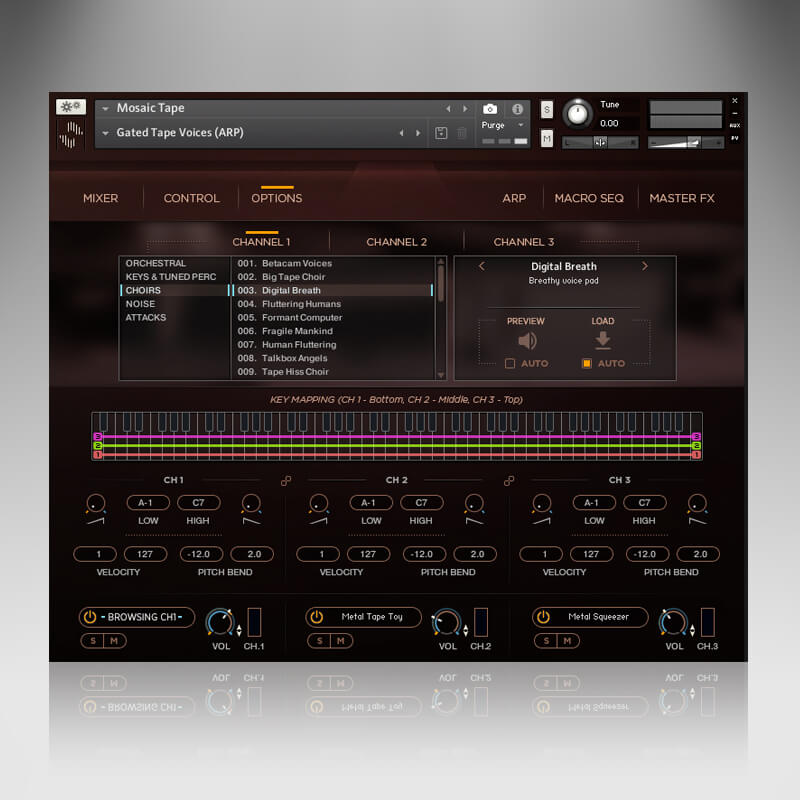Switch to the CHANNEL 2 tab
The height and width of the screenshot is (800, 800).
[x=397, y=241]
